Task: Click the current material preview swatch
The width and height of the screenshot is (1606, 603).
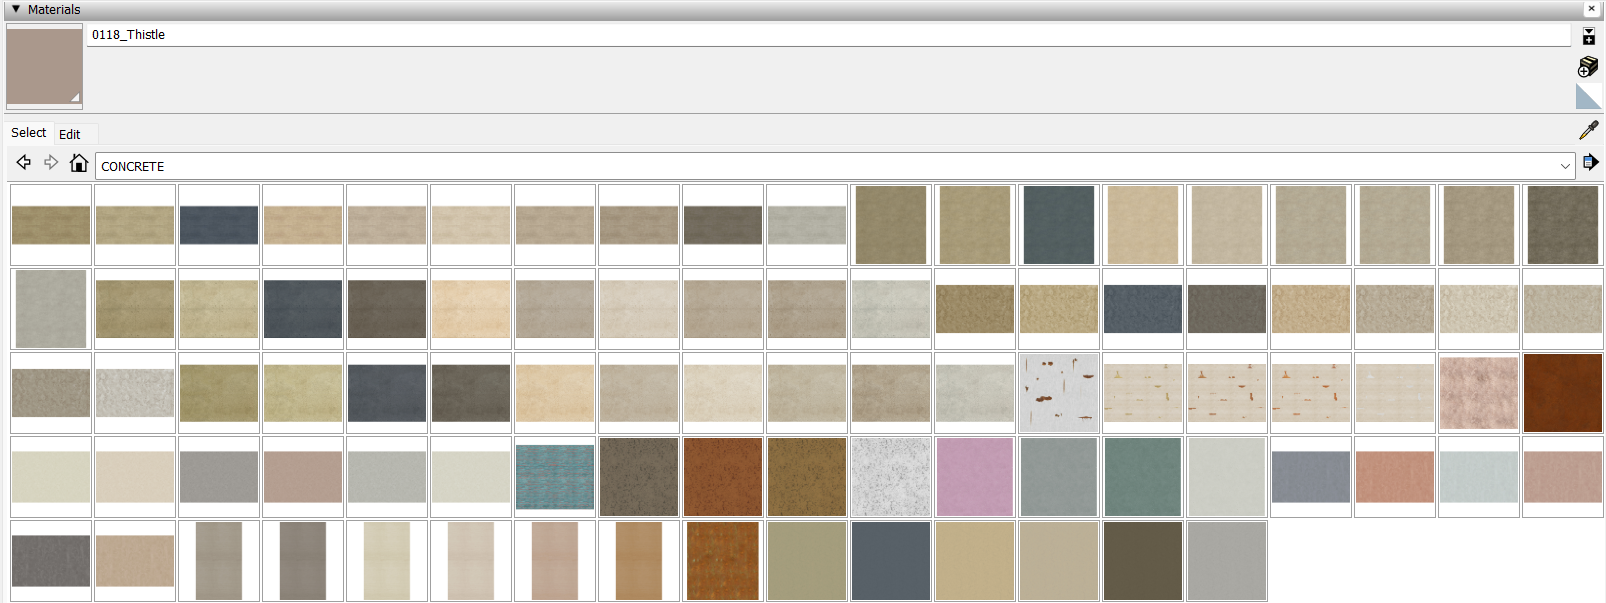Action: tap(45, 66)
